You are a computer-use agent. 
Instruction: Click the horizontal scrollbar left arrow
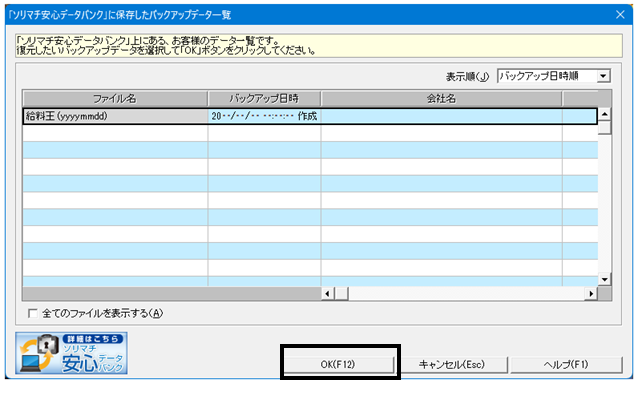tap(328, 294)
